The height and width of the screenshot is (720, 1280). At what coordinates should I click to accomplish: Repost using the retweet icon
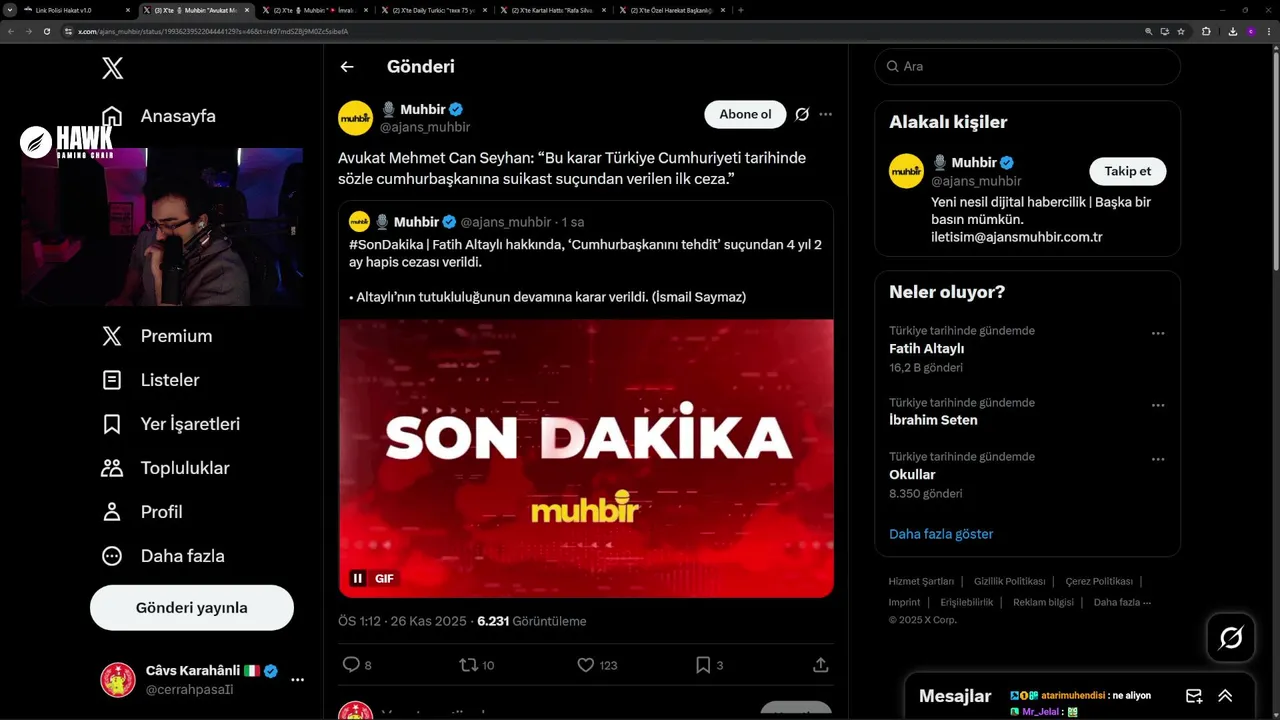click(467, 665)
